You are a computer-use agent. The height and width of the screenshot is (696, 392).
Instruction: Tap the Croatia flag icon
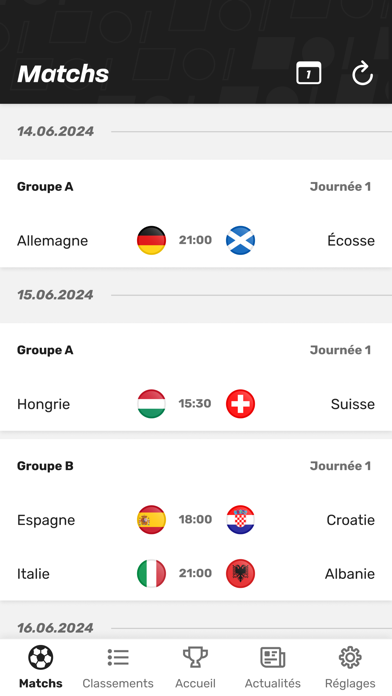[x=240, y=519]
